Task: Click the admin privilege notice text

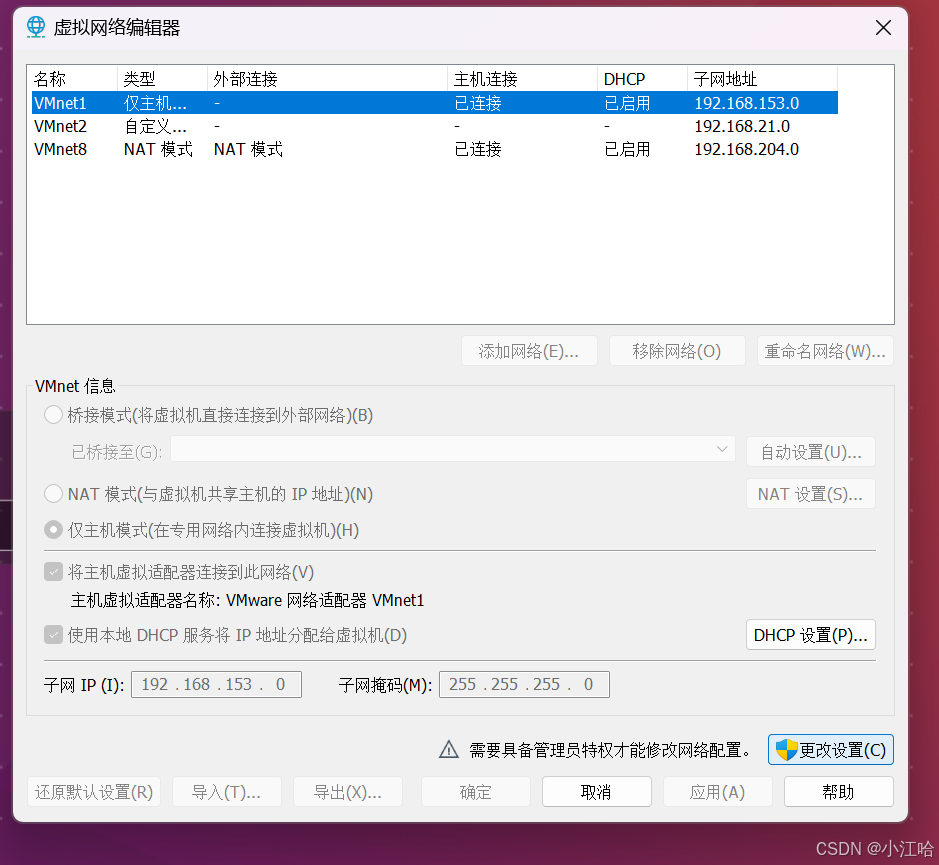Action: [610, 749]
